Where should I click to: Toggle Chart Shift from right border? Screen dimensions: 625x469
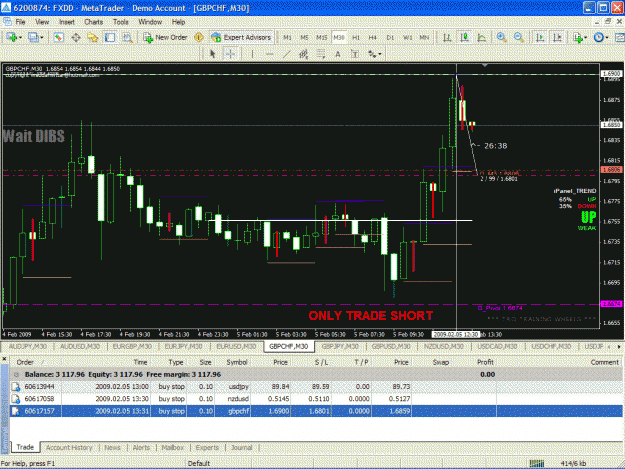[x=557, y=37]
